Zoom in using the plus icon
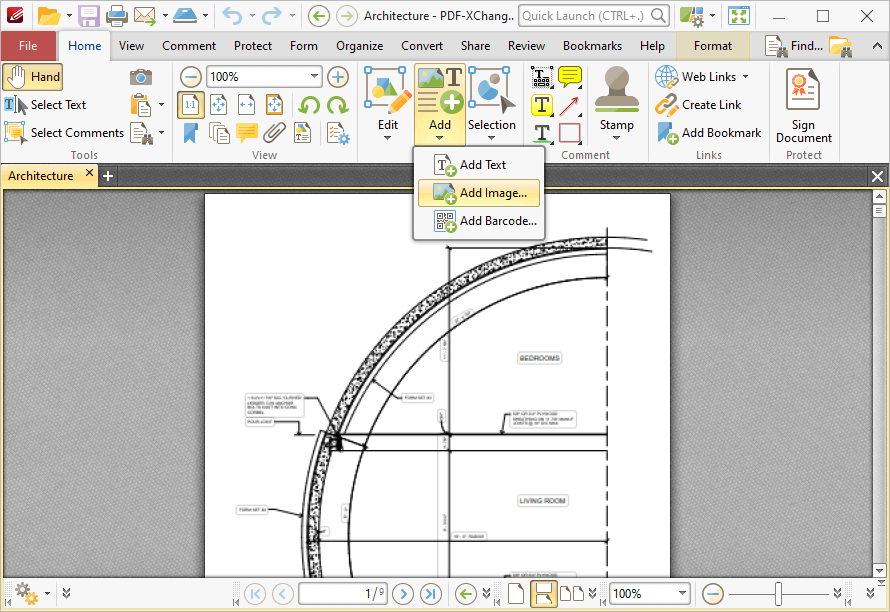The image size is (890, 612). (x=336, y=77)
